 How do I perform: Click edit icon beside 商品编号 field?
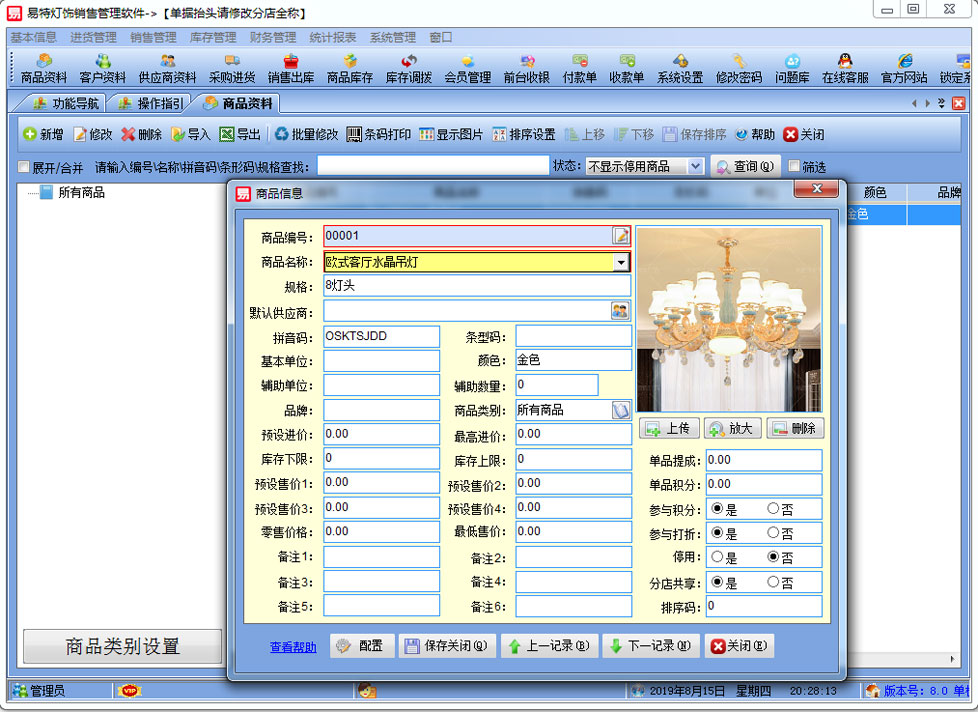(x=621, y=236)
